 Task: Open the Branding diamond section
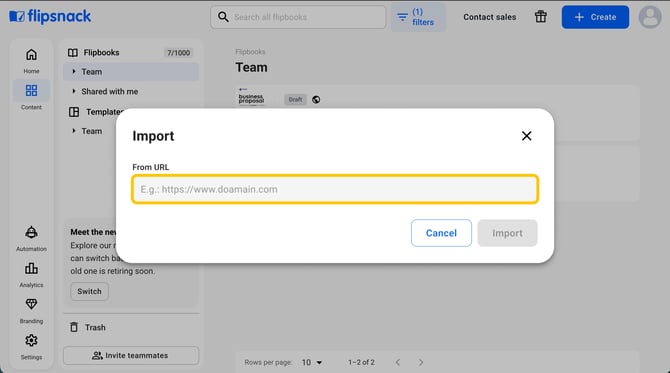coord(31,311)
